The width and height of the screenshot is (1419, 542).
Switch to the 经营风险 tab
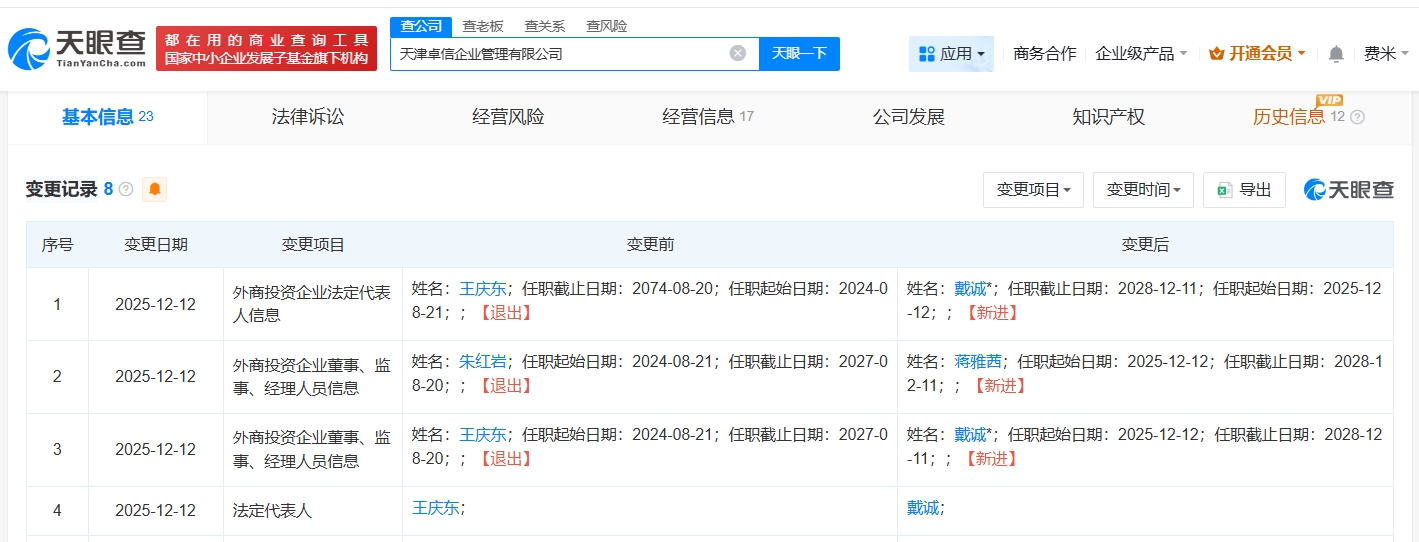tap(508, 117)
